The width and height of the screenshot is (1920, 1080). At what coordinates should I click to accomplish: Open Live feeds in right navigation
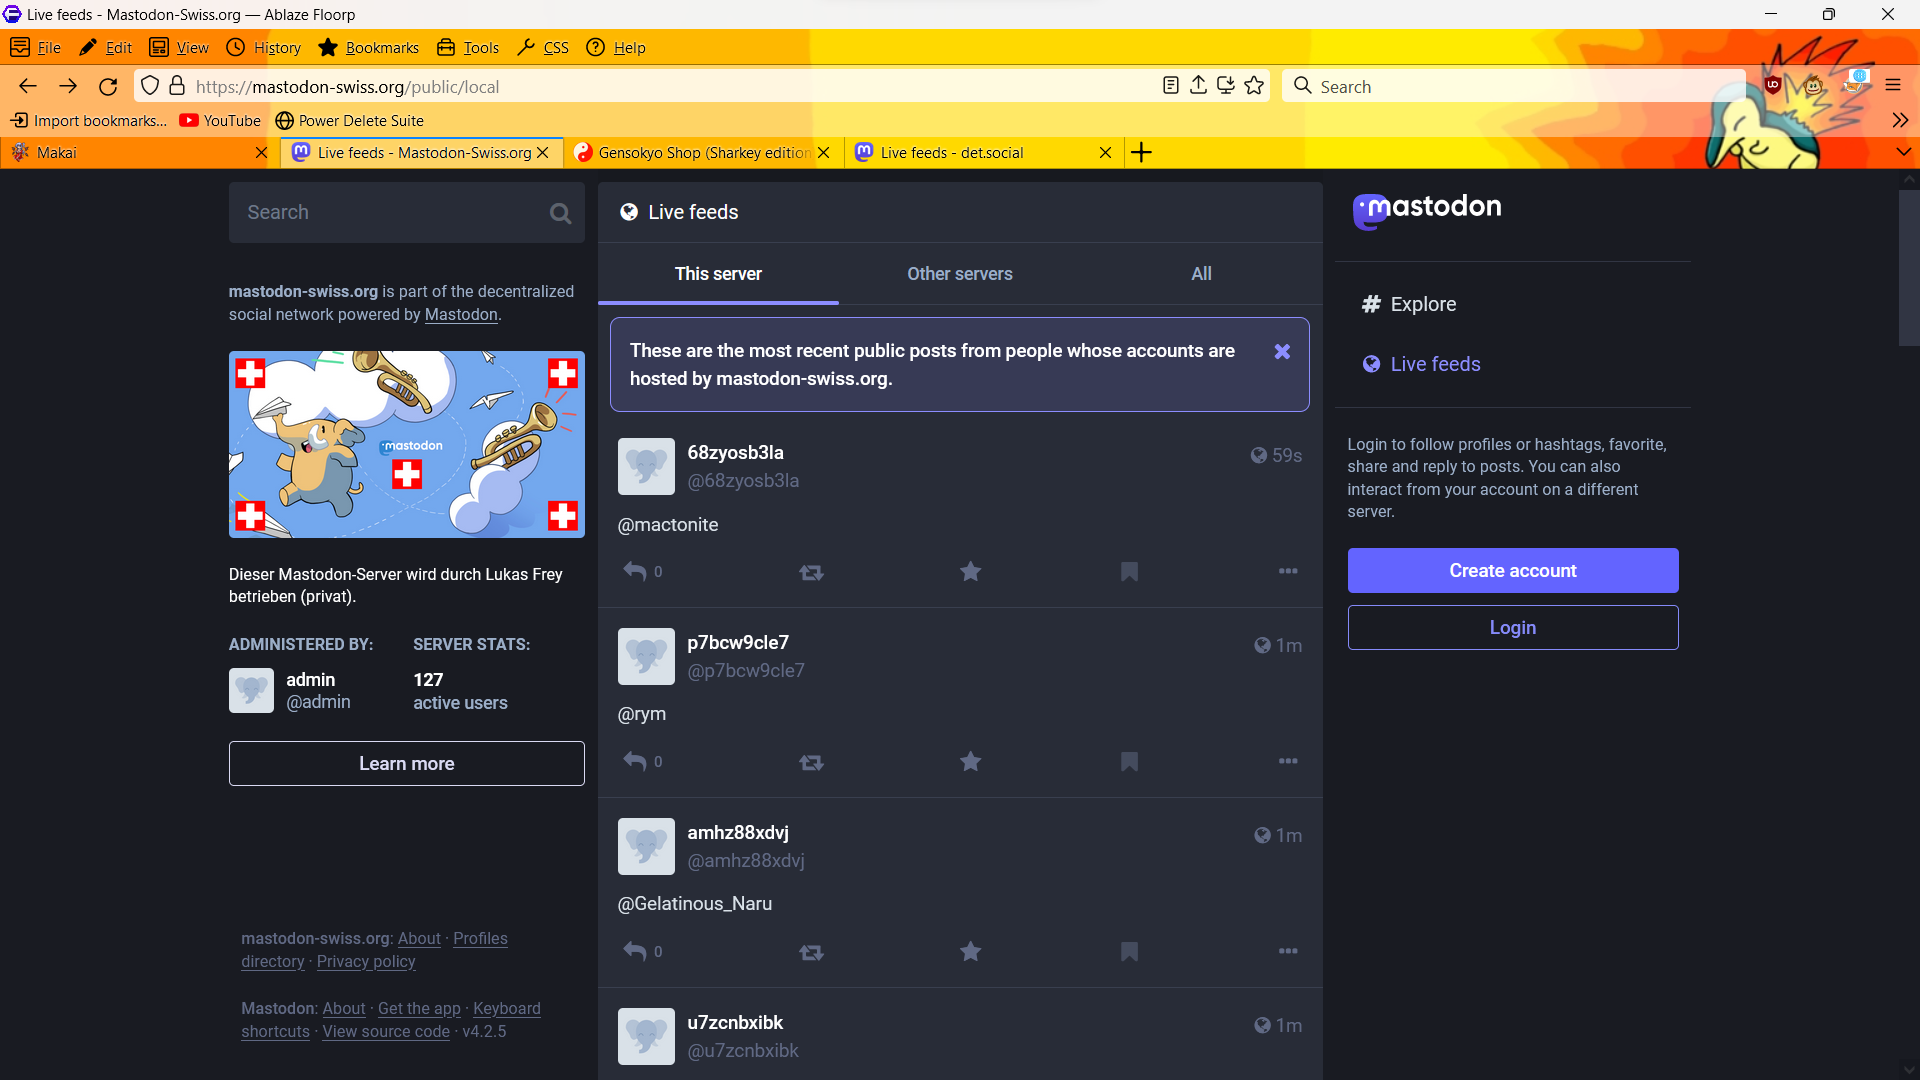point(1421,364)
